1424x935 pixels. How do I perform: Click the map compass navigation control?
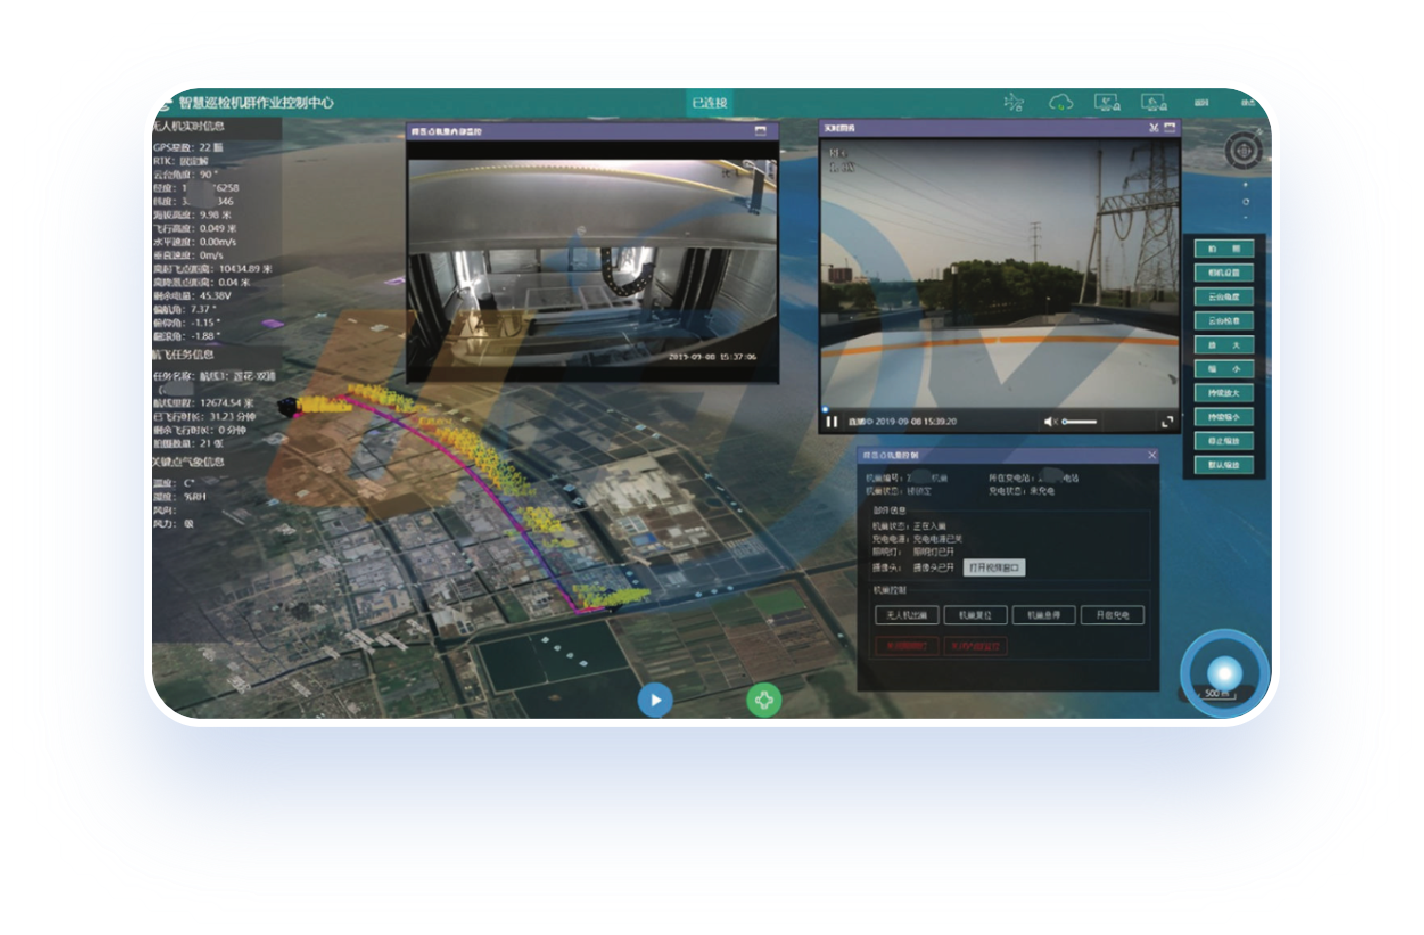click(x=1243, y=151)
